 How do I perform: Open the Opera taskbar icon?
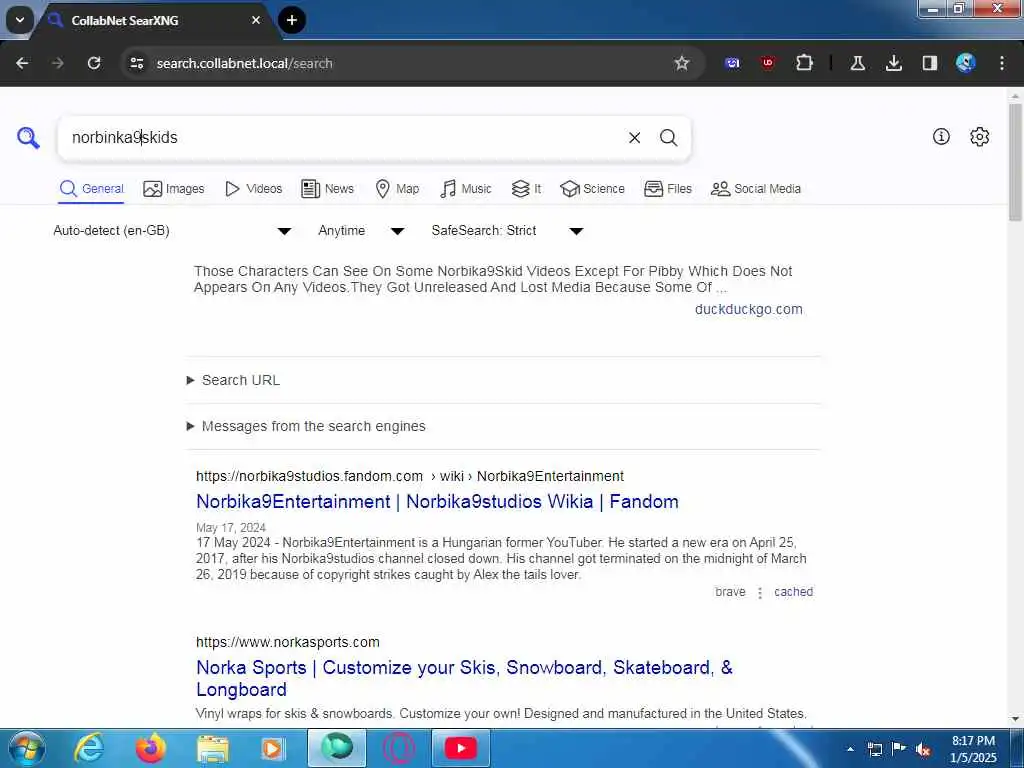pyautogui.click(x=399, y=748)
